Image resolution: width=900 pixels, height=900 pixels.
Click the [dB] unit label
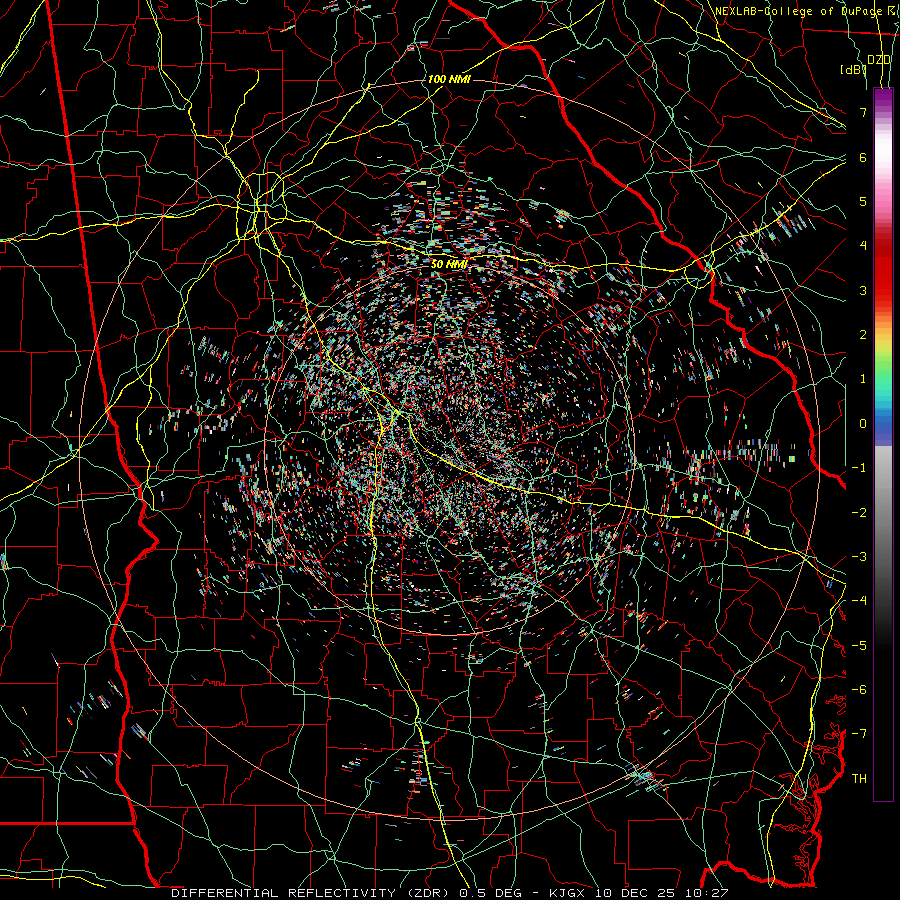854,69
